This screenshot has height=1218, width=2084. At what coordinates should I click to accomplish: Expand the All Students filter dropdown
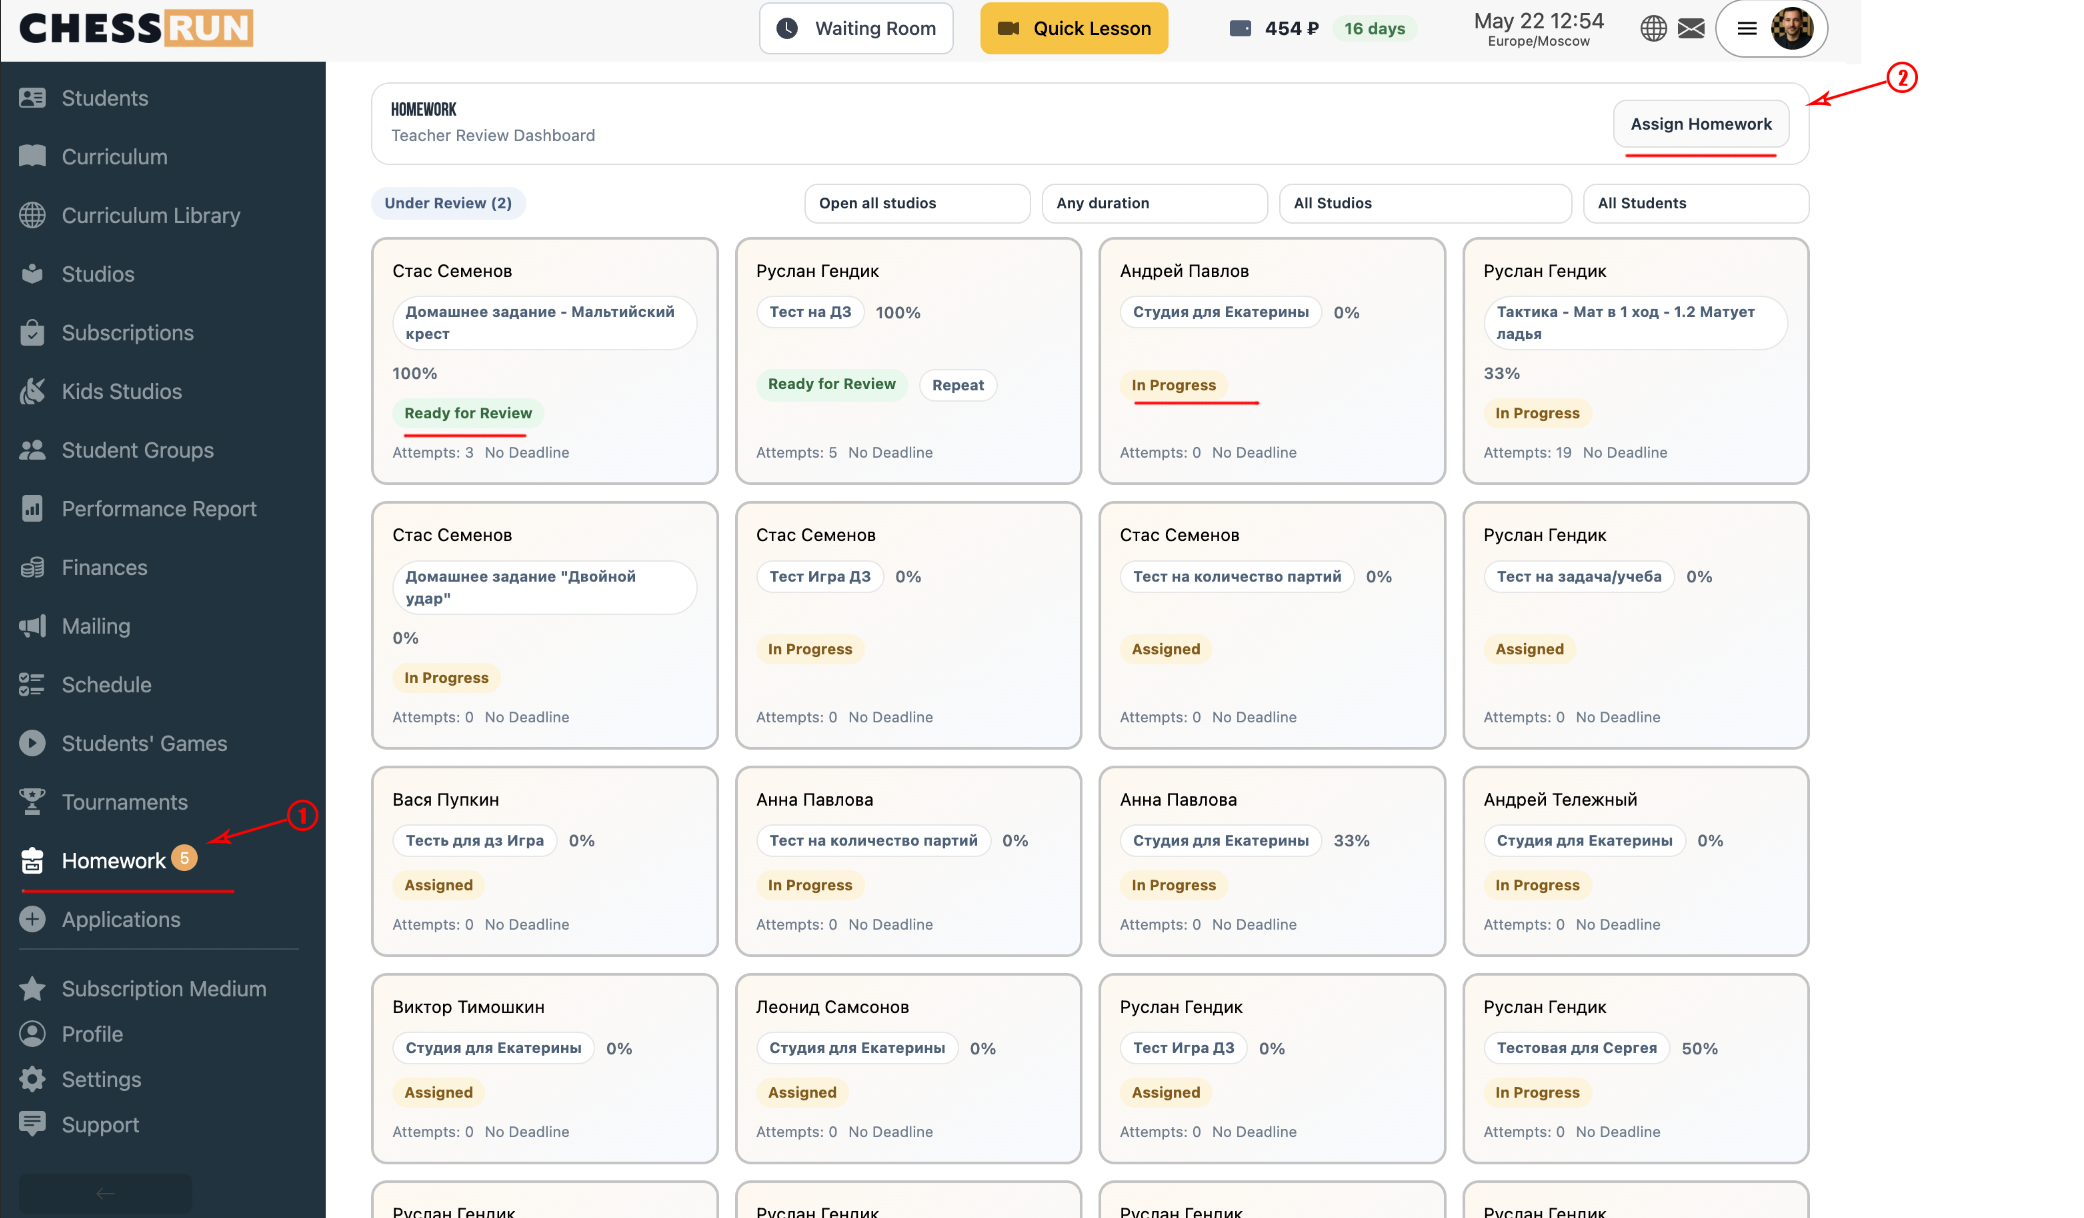(x=1696, y=203)
